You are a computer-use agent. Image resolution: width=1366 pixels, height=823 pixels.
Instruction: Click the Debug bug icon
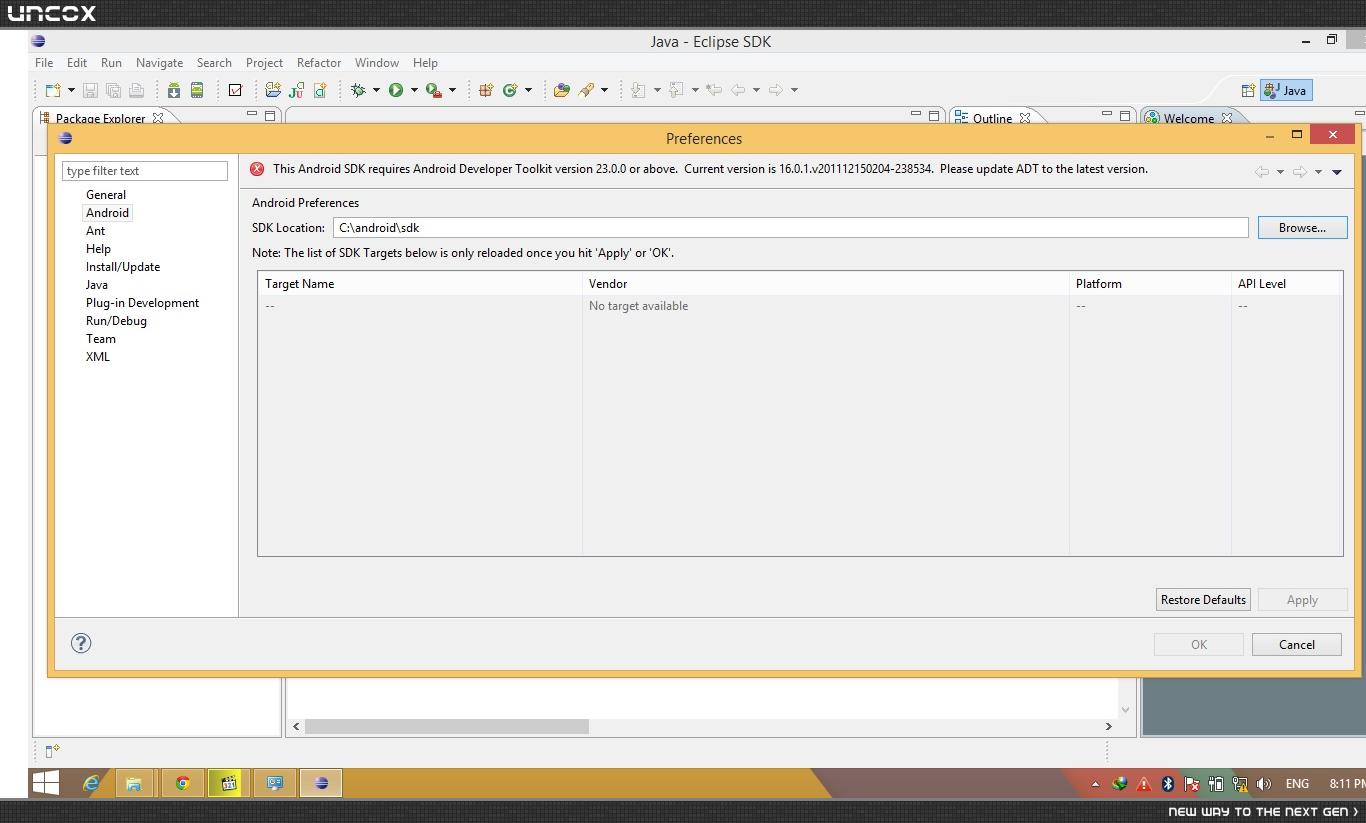point(358,90)
